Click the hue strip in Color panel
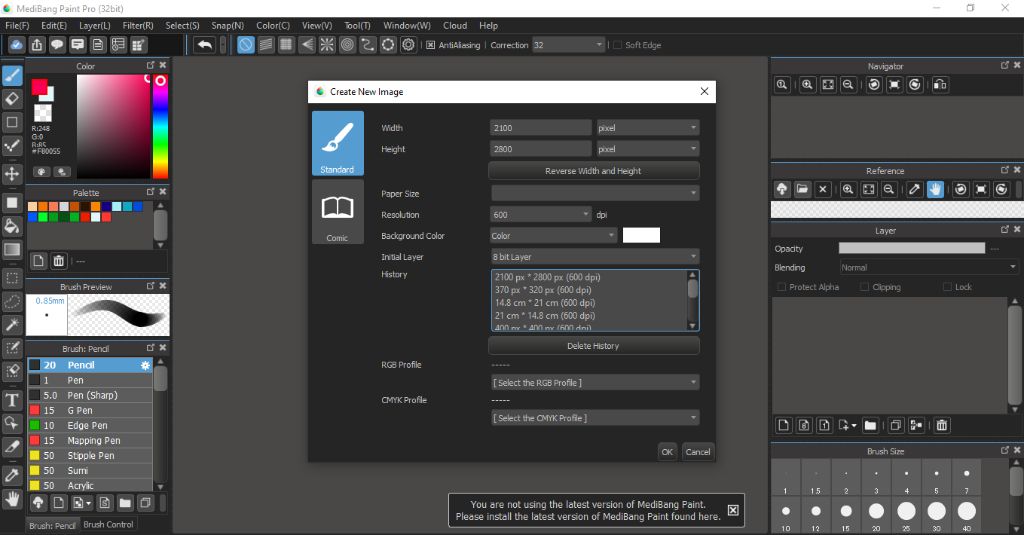The height and width of the screenshot is (535, 1024). tap(161, 126)
